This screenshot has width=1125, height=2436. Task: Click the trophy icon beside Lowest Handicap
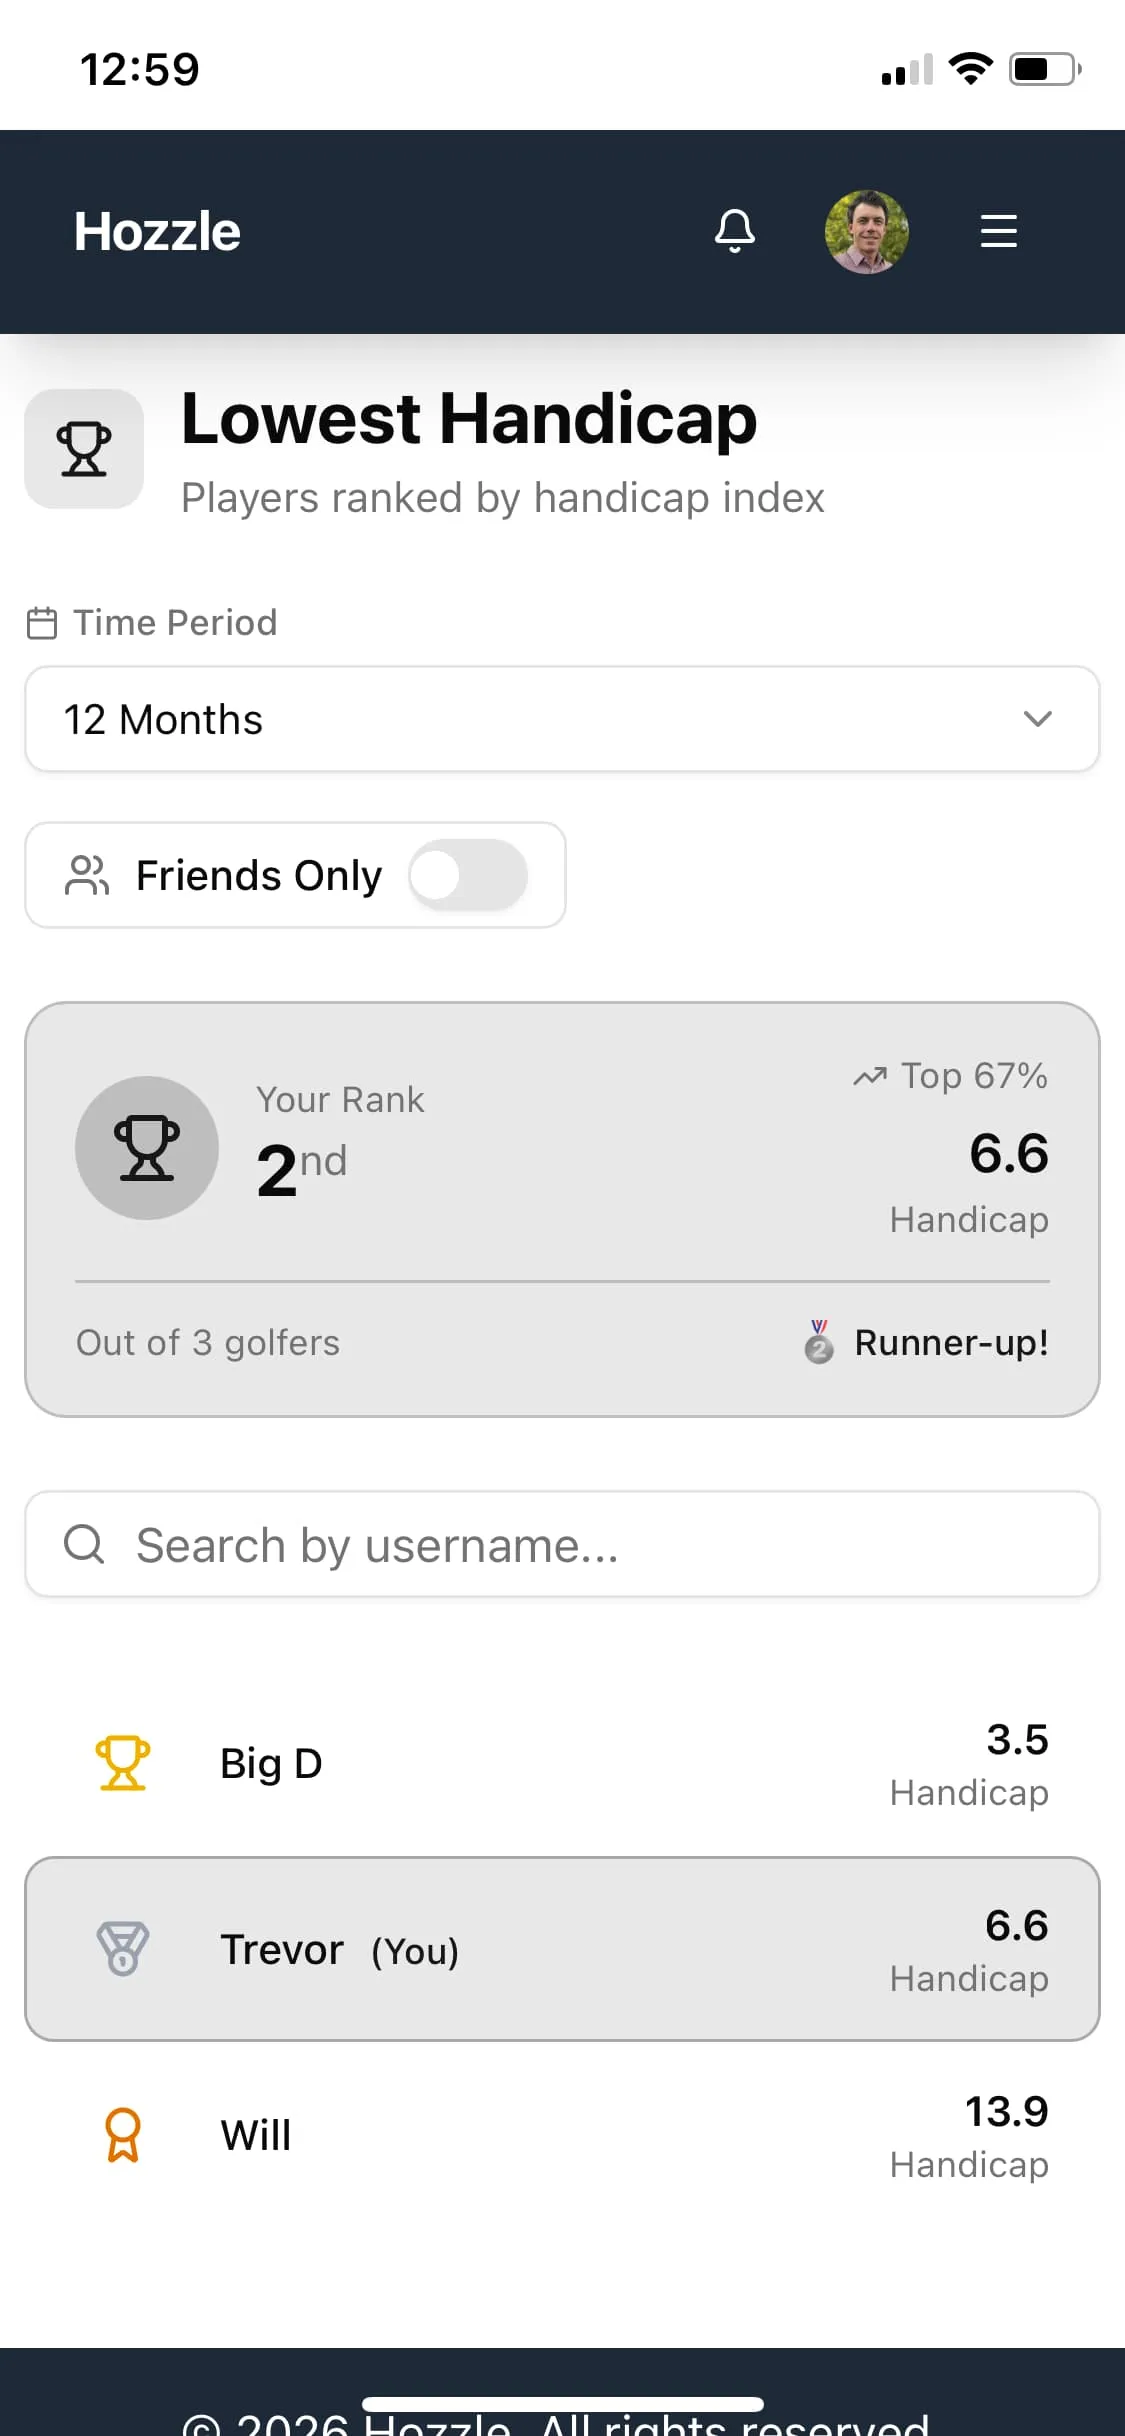[84, 449]
